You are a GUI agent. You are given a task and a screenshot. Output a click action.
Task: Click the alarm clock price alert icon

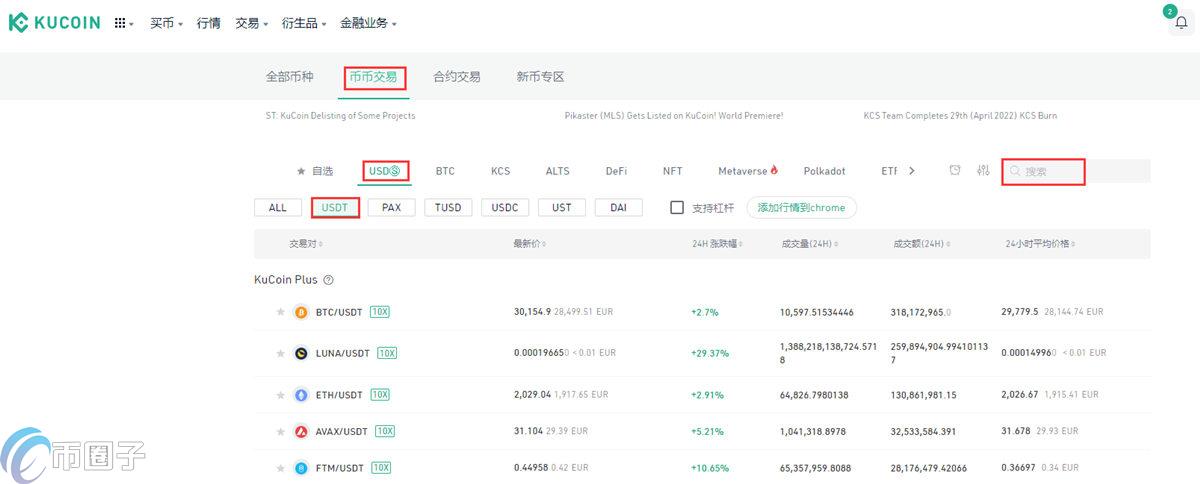pyautogui.click(x=955, y=171)
